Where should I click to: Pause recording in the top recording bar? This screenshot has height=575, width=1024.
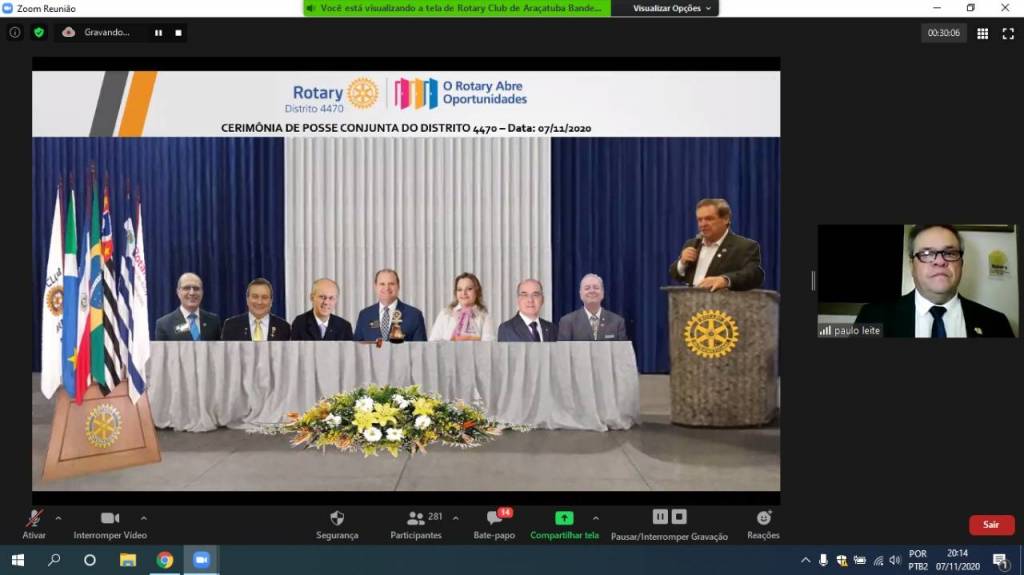[158, 32]
